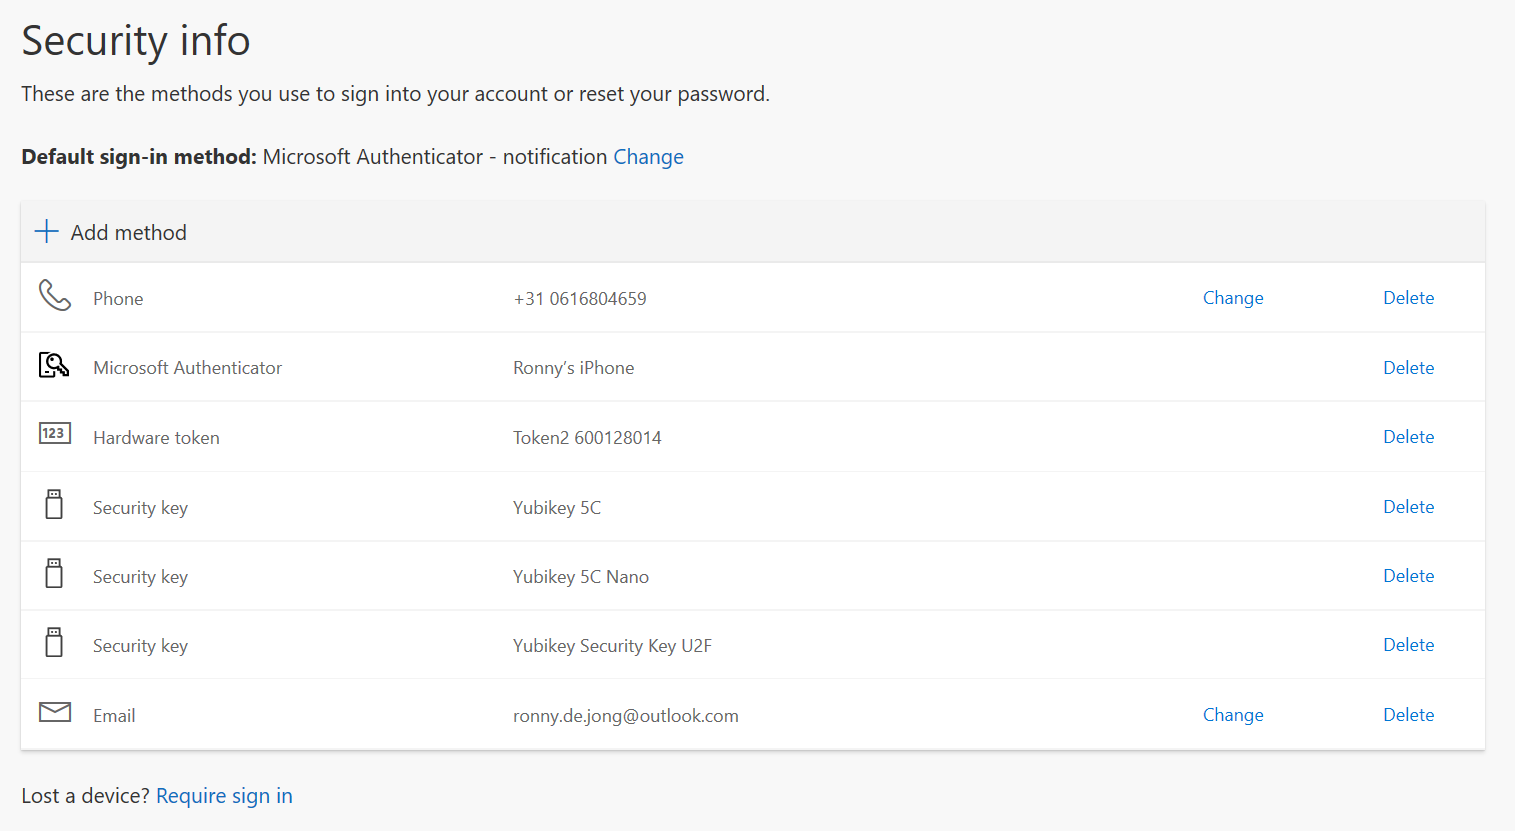
Task: Click the plus icon beside Add method
Action: [46, 232]
